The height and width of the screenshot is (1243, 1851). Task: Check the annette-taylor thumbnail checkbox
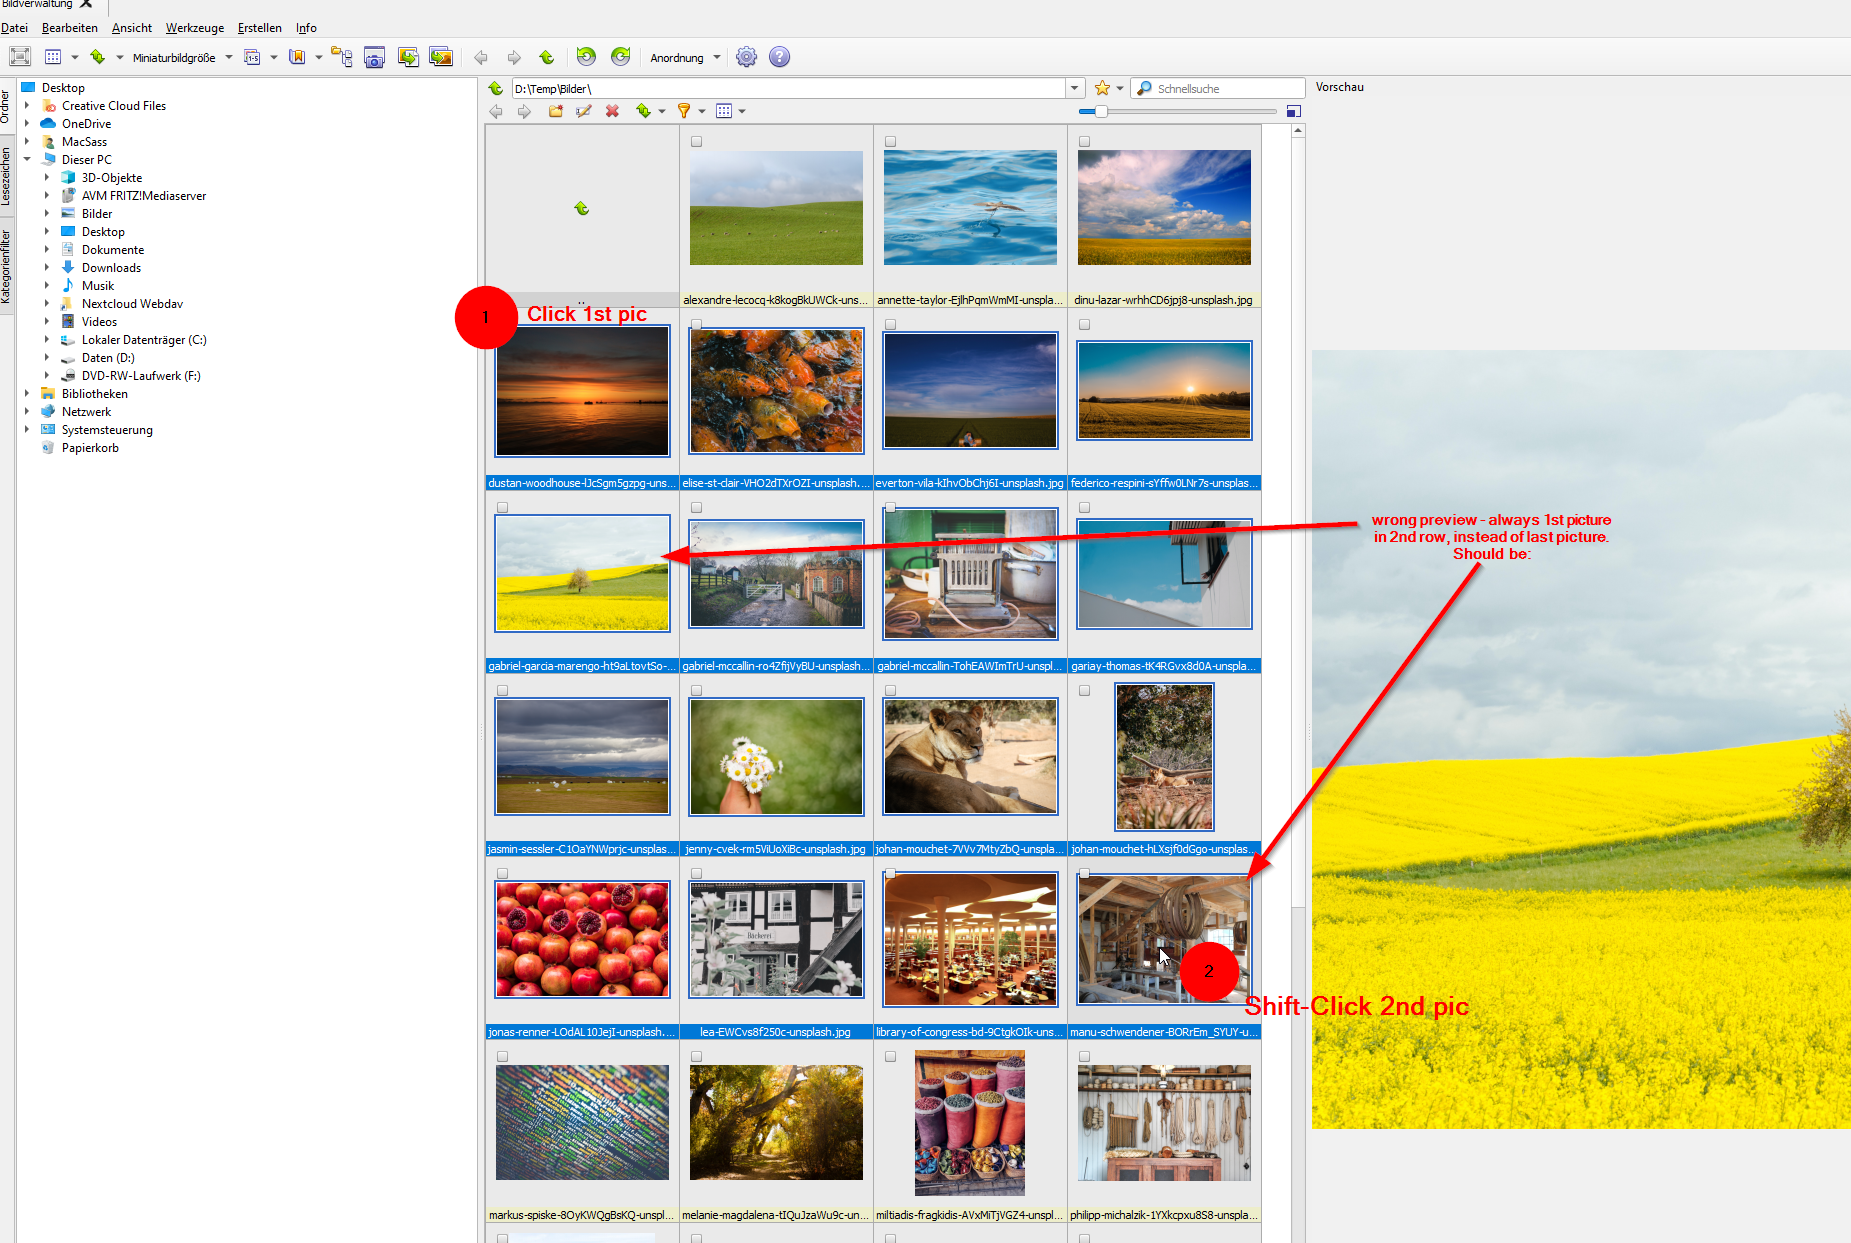coord(891,142)
